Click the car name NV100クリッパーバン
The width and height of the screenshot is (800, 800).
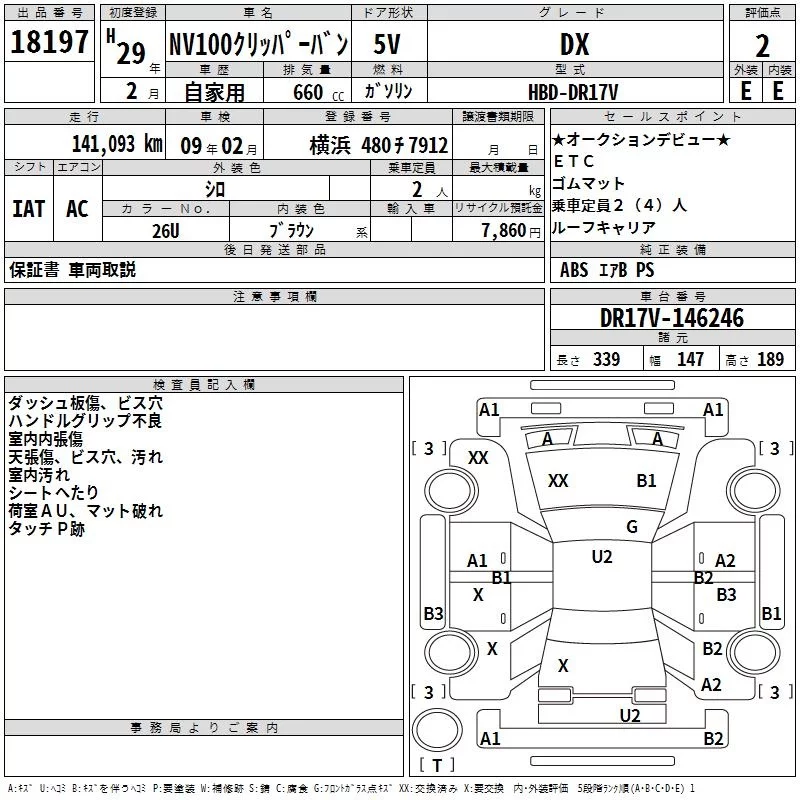(x=259, y=44)
